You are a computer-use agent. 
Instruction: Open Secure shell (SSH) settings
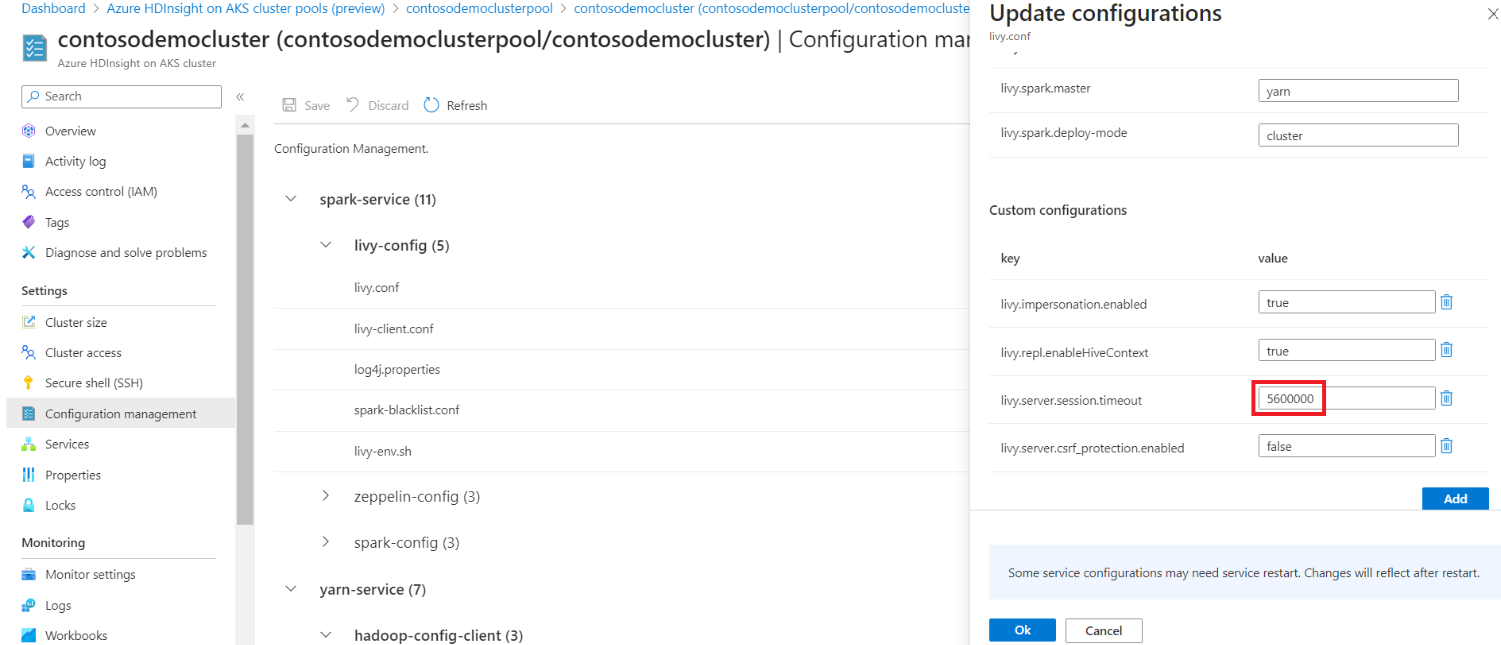click(93, 383)
